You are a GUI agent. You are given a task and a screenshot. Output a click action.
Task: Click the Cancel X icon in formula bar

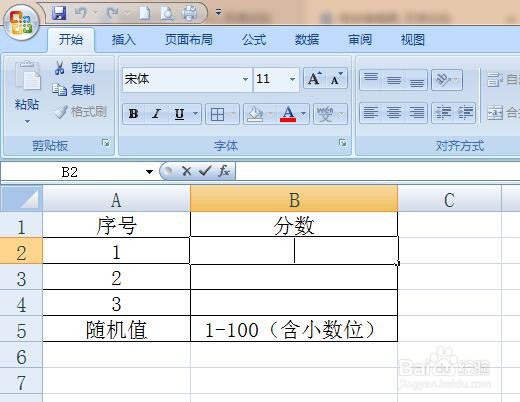186,171
